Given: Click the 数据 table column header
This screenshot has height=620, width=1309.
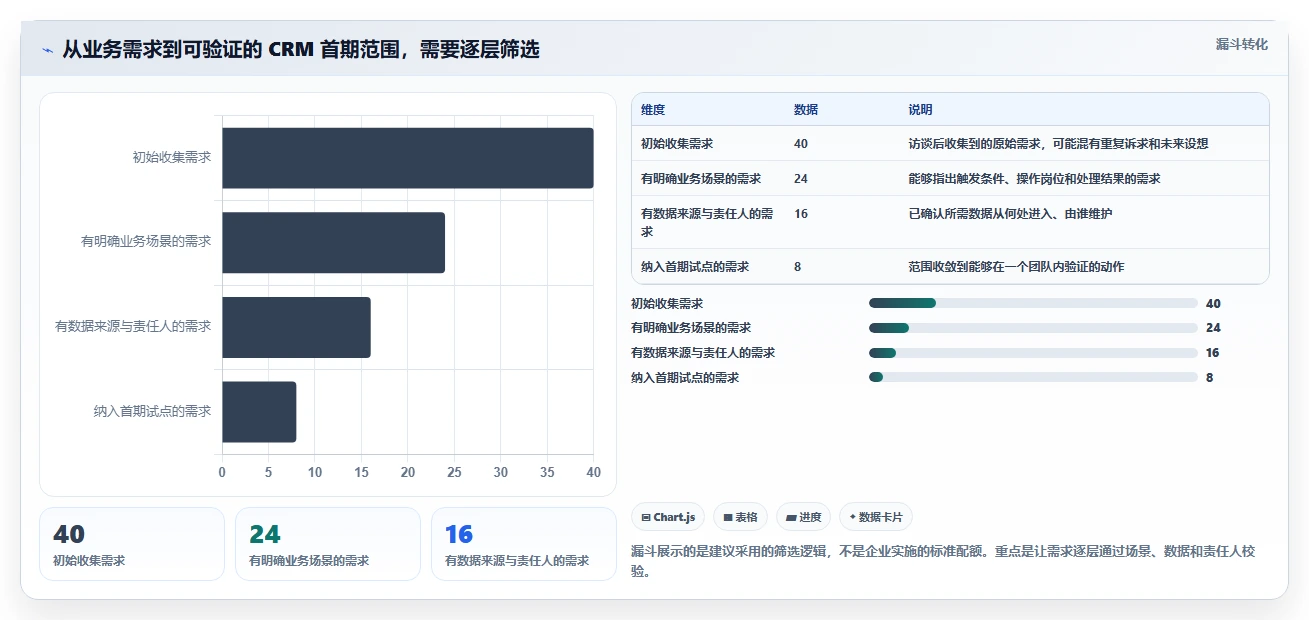Looking at the screenshot, I should pyautogui.click(x=806, y=110).
